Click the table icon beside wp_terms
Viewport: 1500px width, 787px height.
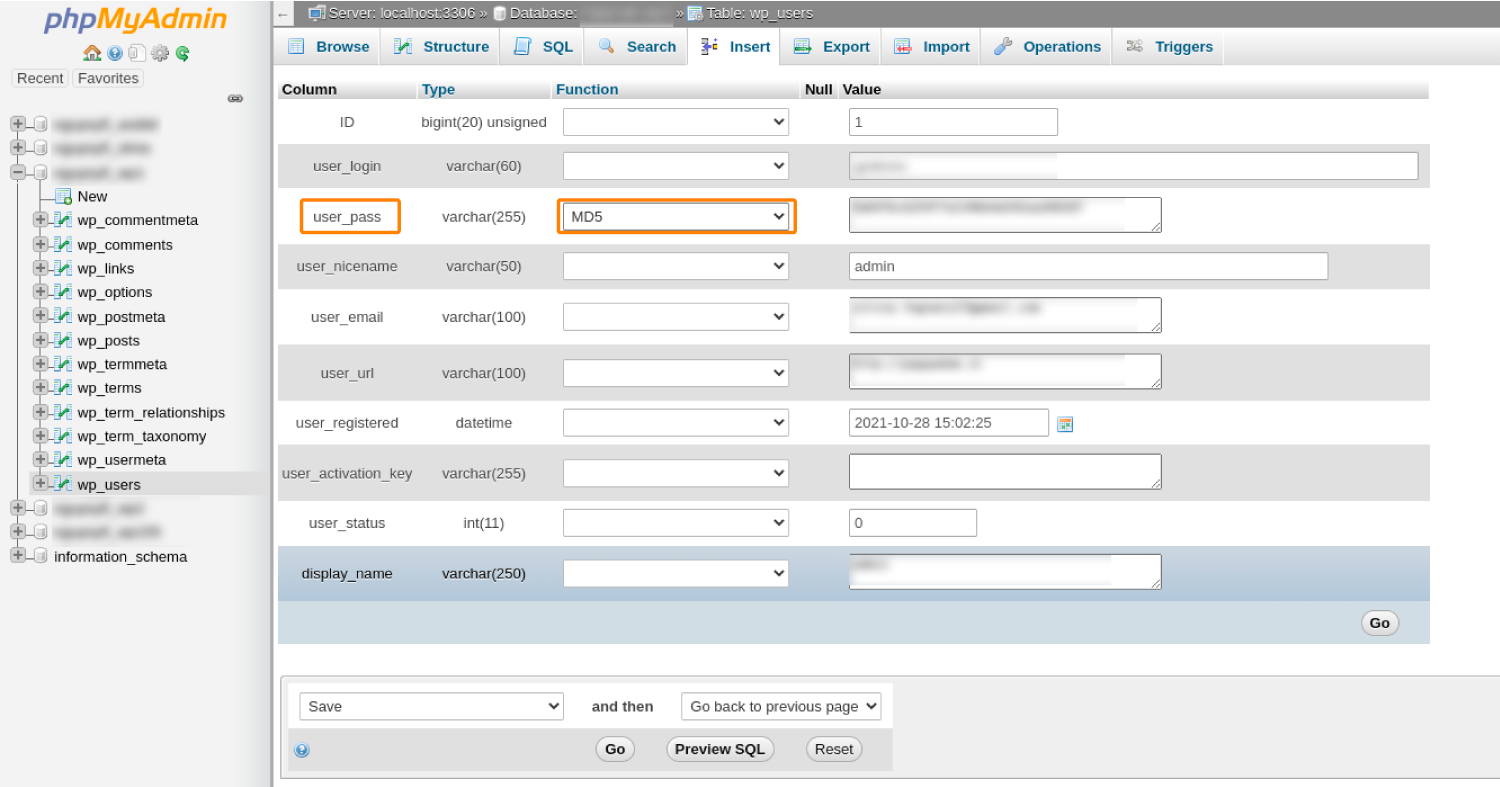63,388
